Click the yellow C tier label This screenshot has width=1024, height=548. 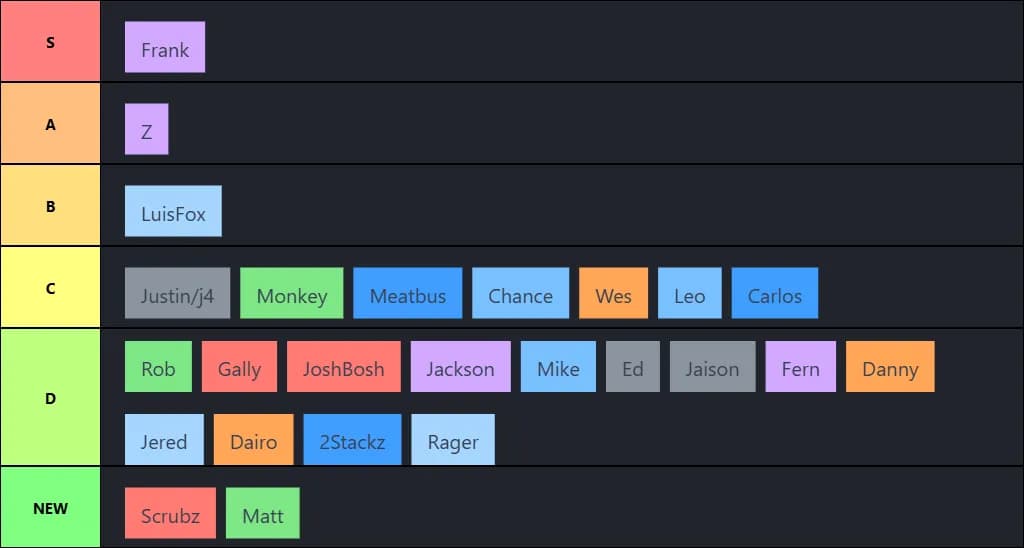pos(50,288)
